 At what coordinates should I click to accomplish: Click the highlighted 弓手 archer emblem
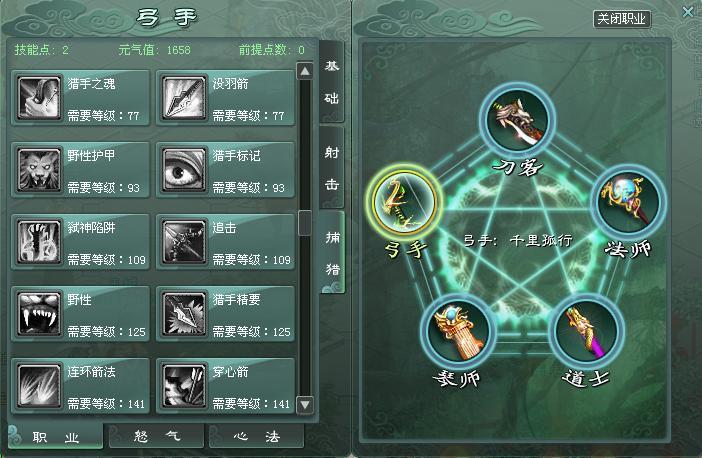[405, 202]
